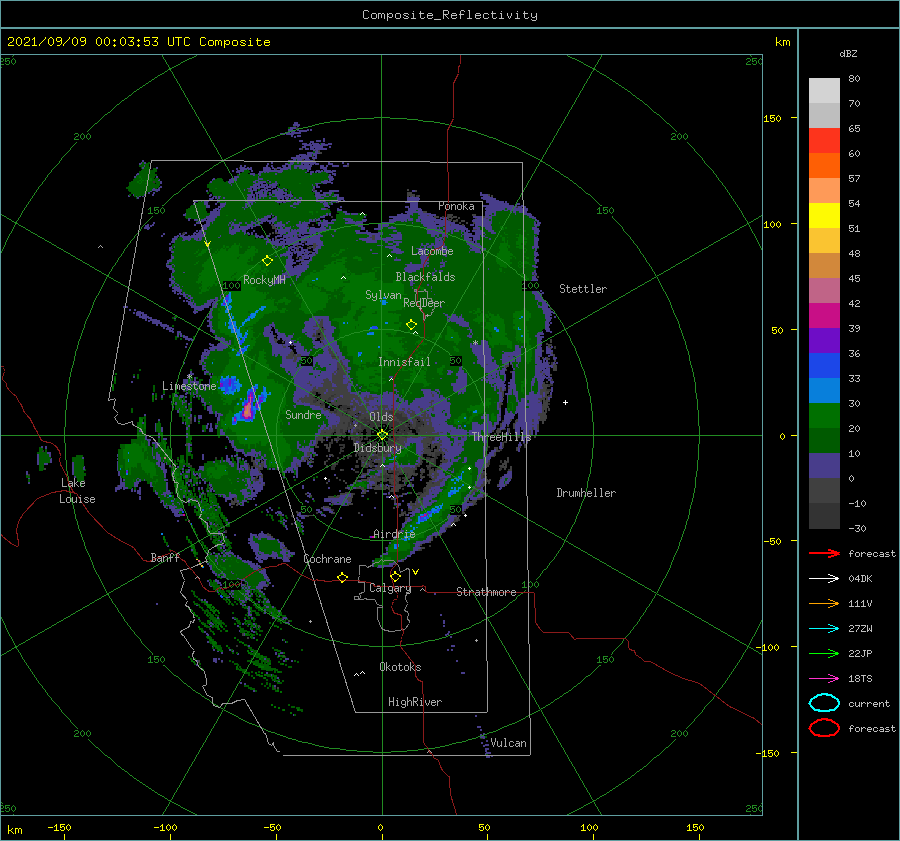The height and width of the screenshot is (841, 900).
Task: Click the purple 36-39 dBZ color swatch
Action: coord(824,340)
